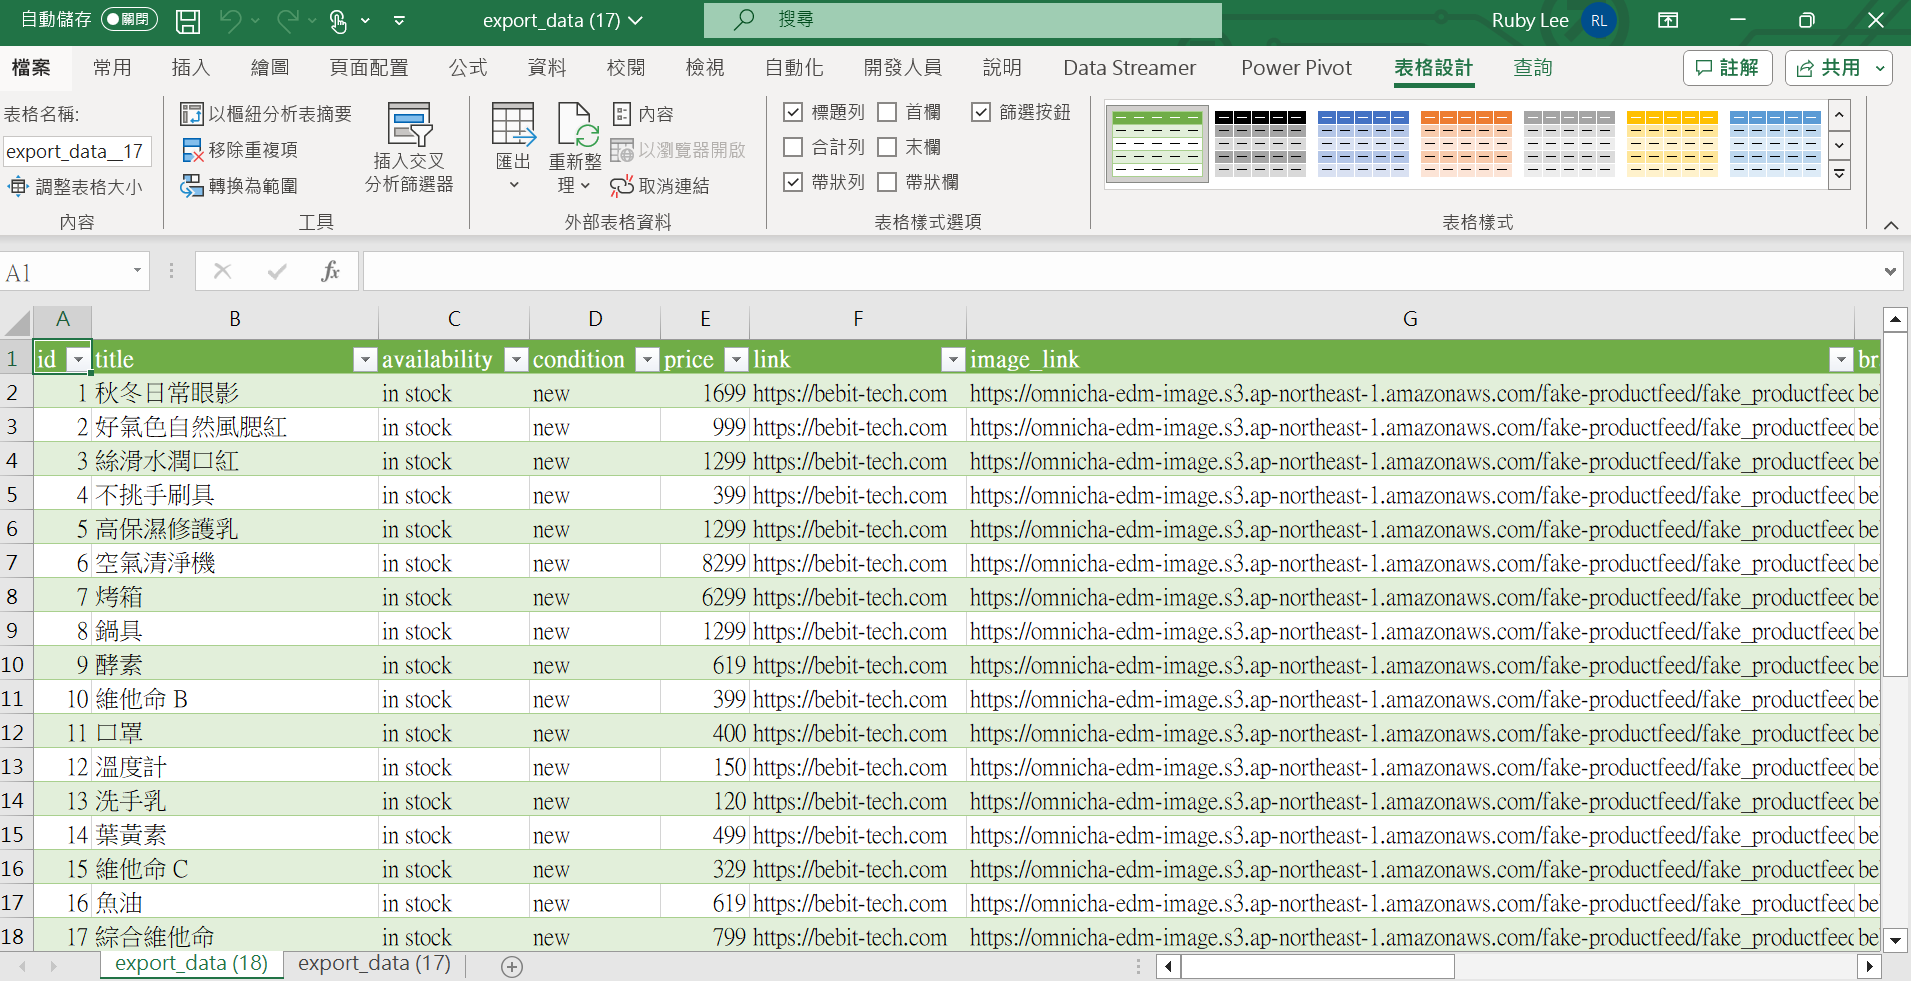Screen dimensions: 1911x981
Task: Open the availability column filter dropdown
Action: [x=516, y=359]
